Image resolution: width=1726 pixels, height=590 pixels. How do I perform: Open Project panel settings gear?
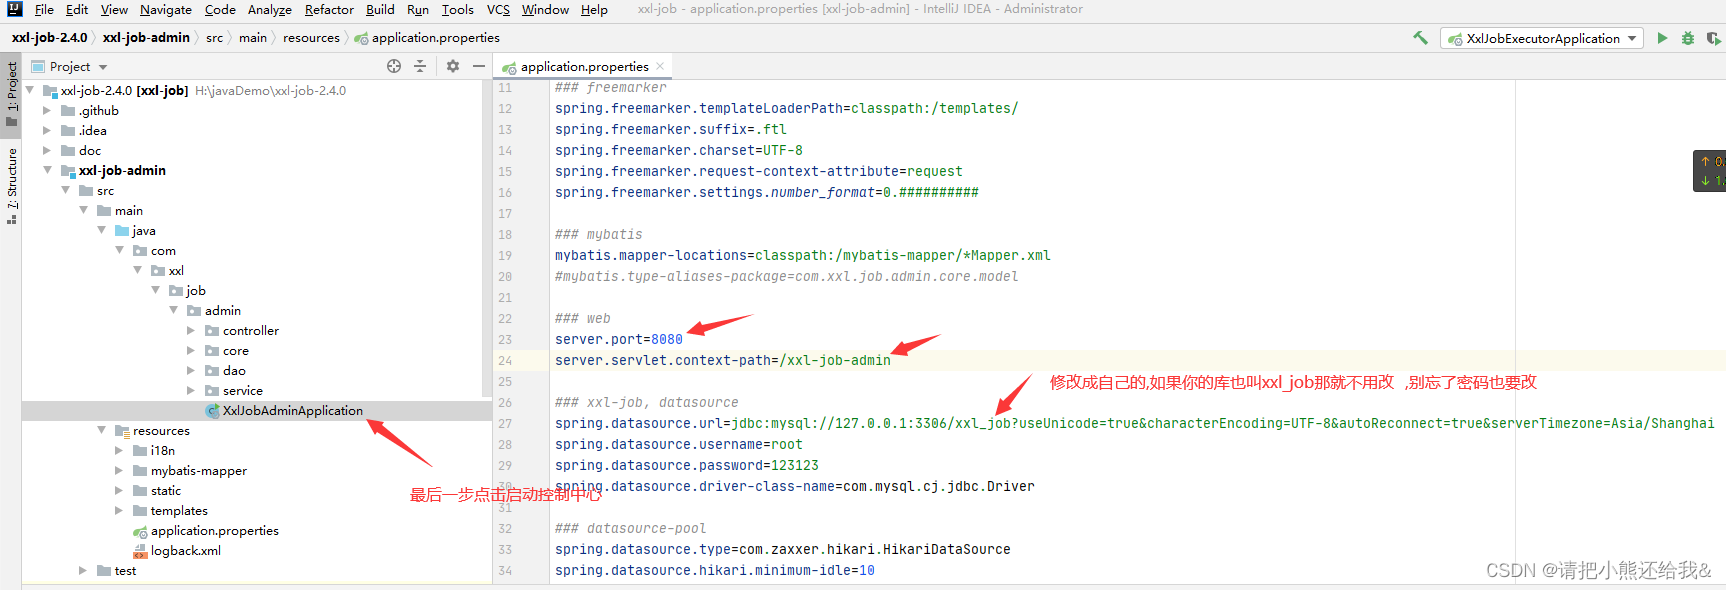[453, 66]
